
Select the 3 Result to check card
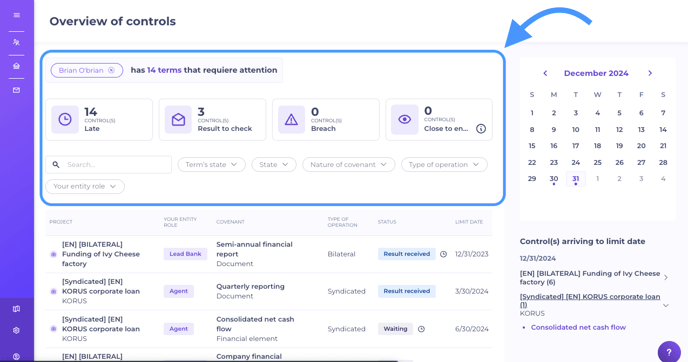click(212, 119)
